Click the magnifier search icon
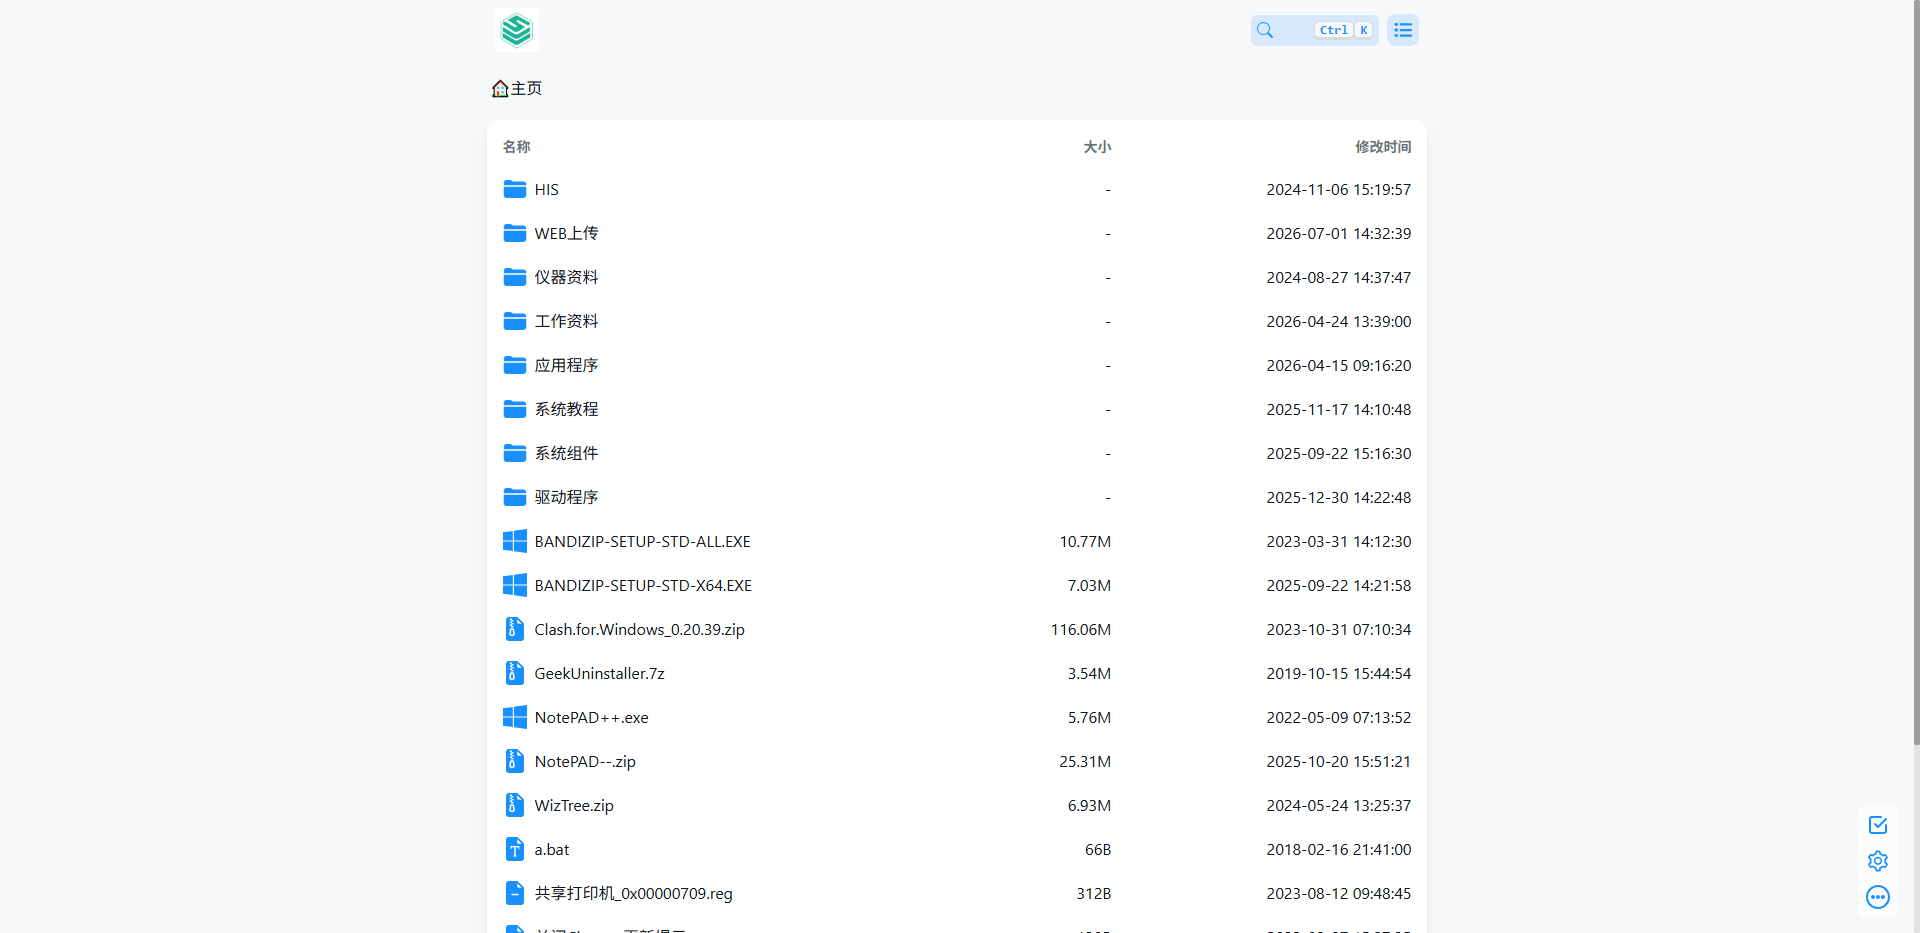Image resolution: width=1920 pixels, height=933 pixels. coord(1265,30)
